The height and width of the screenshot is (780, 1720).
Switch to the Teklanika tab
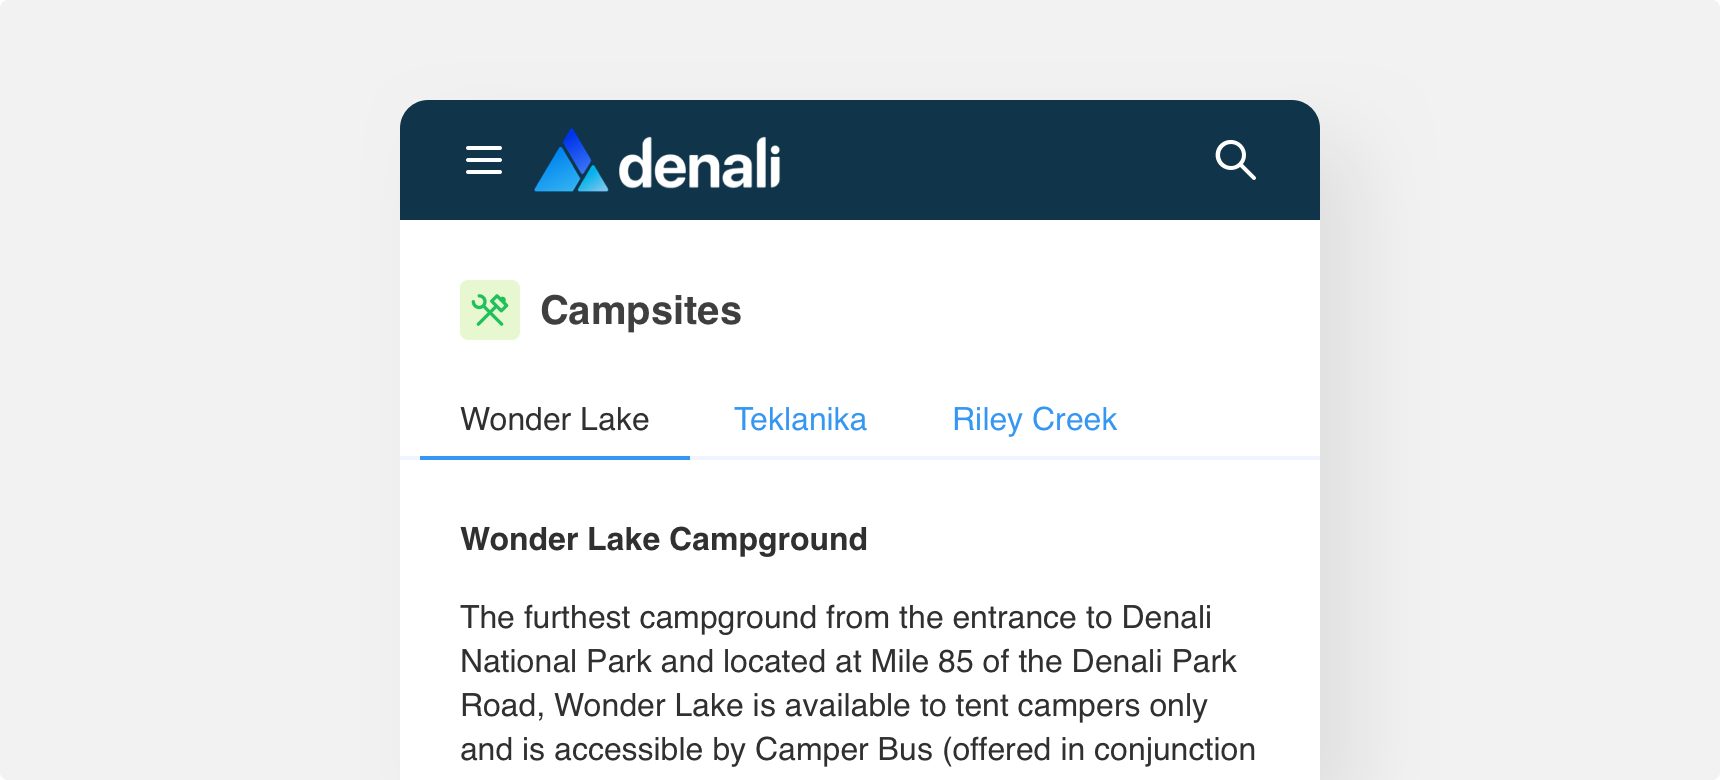click(x=800, y=419)
